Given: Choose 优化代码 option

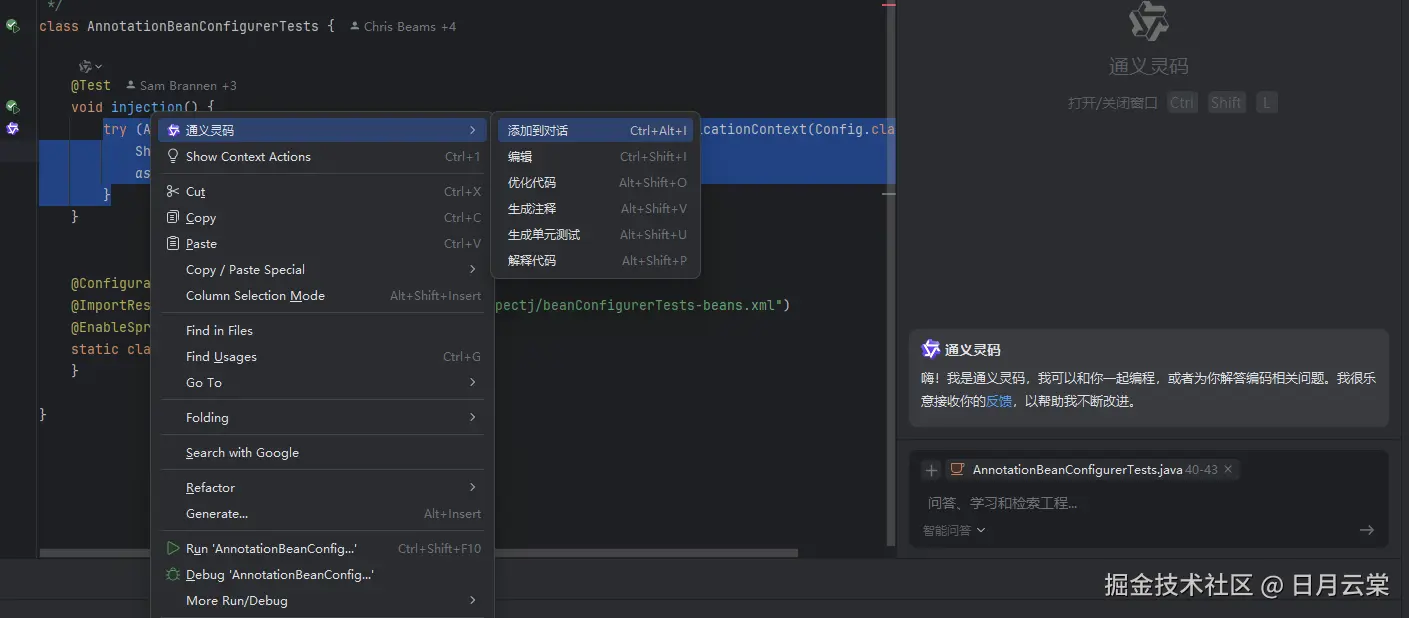Looking at the screenshot, I should pyautogui.click(x=596, y=182).
